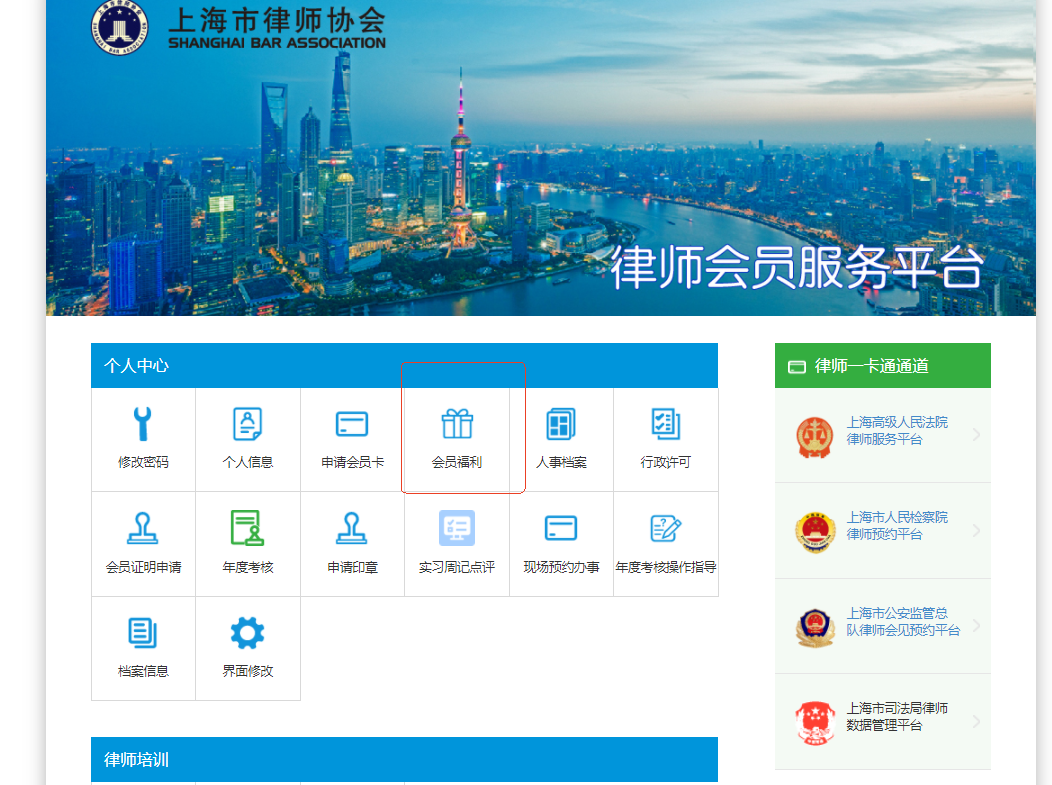Click the 修改密码 wrench icon
Image resolution: width=1052 pixels, height=785 pixels.
[143, 424]
